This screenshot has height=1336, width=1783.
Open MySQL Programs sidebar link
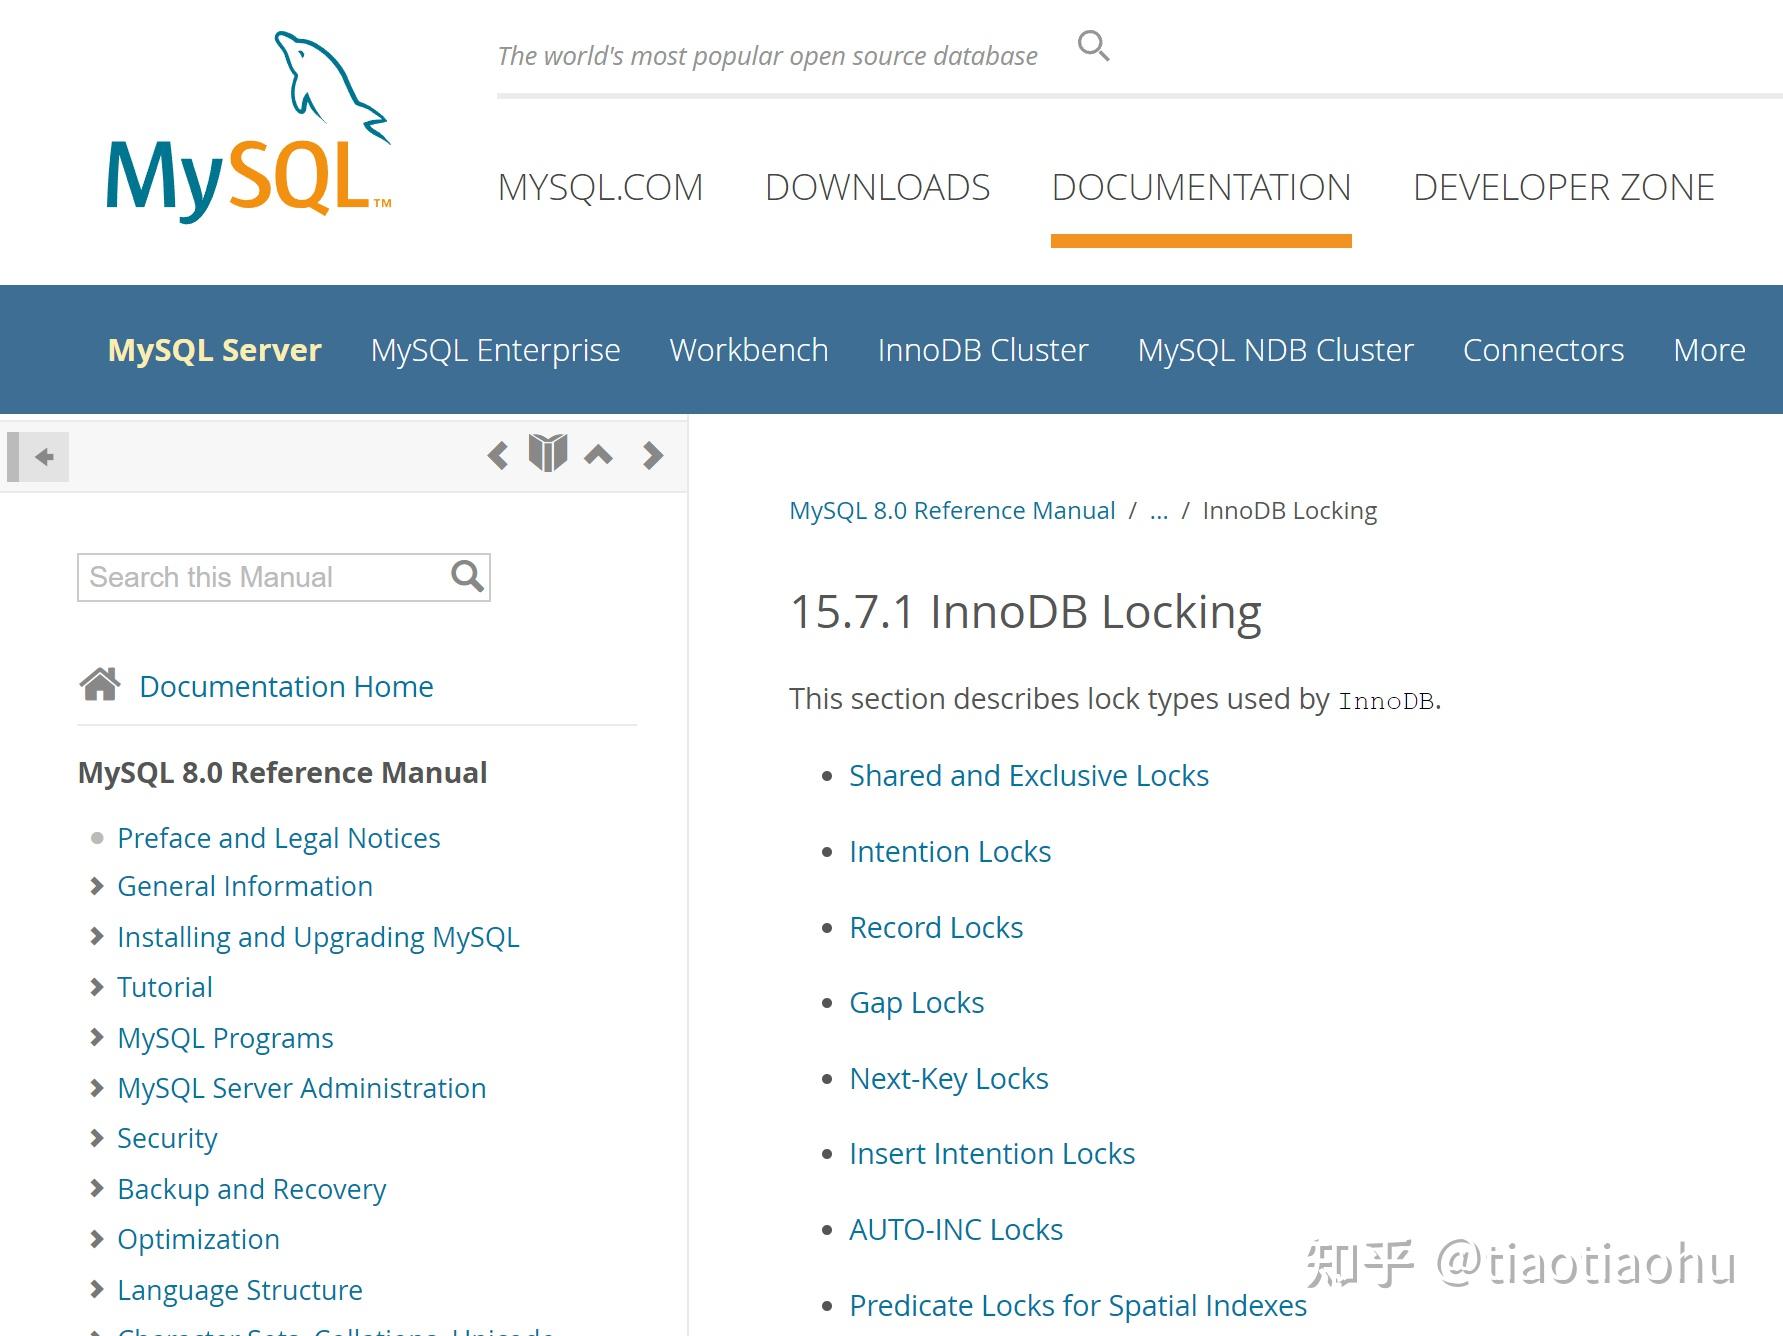[225, 1038]
